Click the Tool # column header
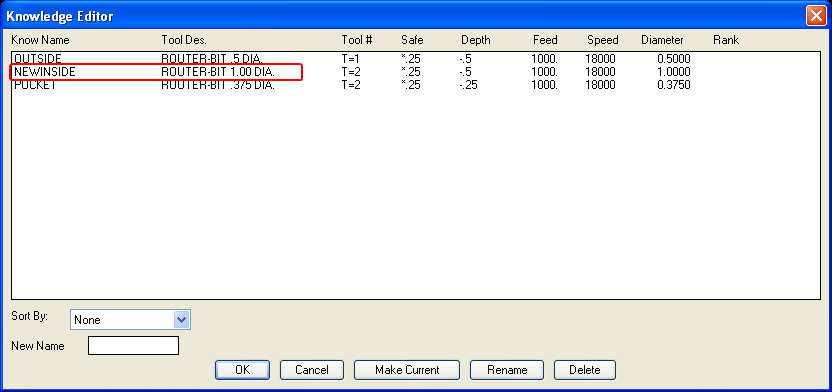This screenshot has height=392, width=832. pos(357,40)
